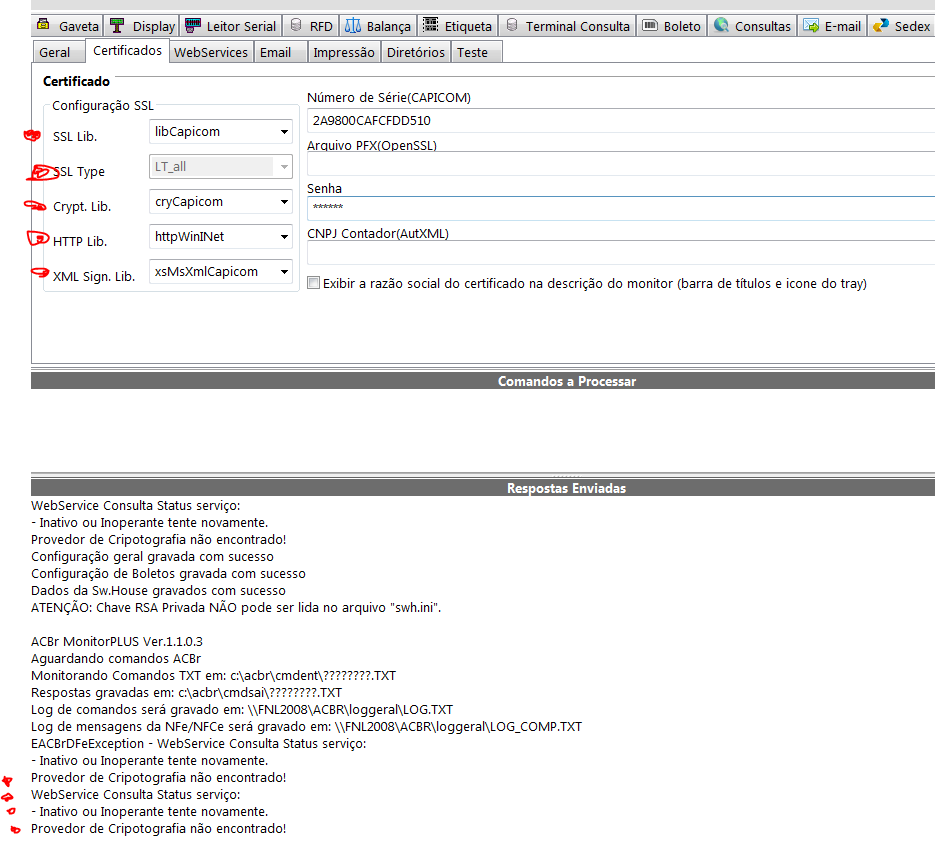Click the Boleto icon
The height and width of the screenshot is (851, 935).
pos(650,26)
